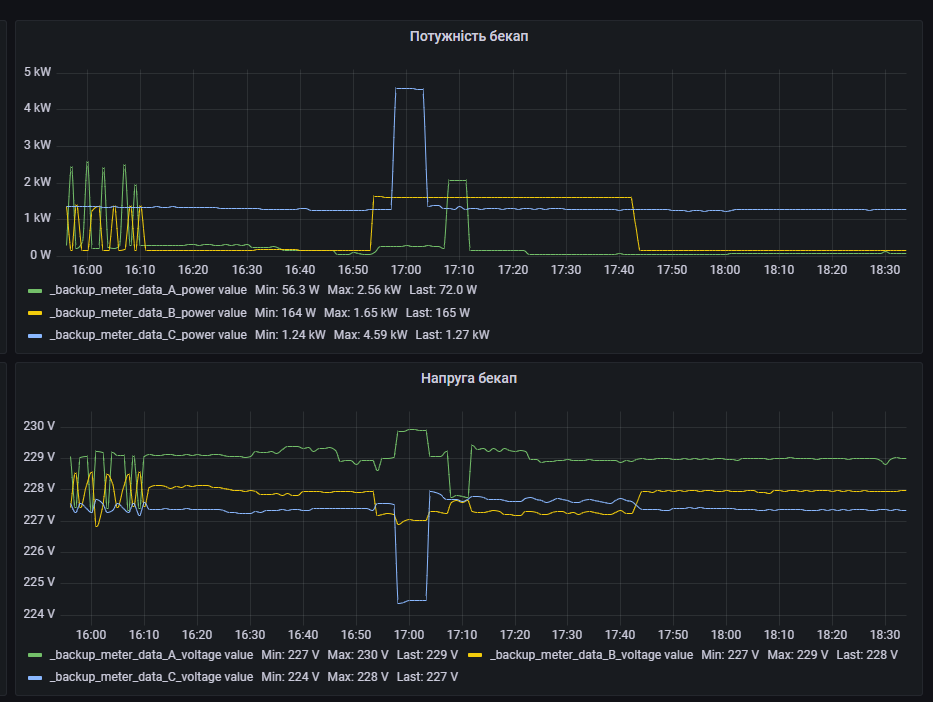Click blue color swatch of C_power legend
933x702 pixels.
click(x=35, y=336)
